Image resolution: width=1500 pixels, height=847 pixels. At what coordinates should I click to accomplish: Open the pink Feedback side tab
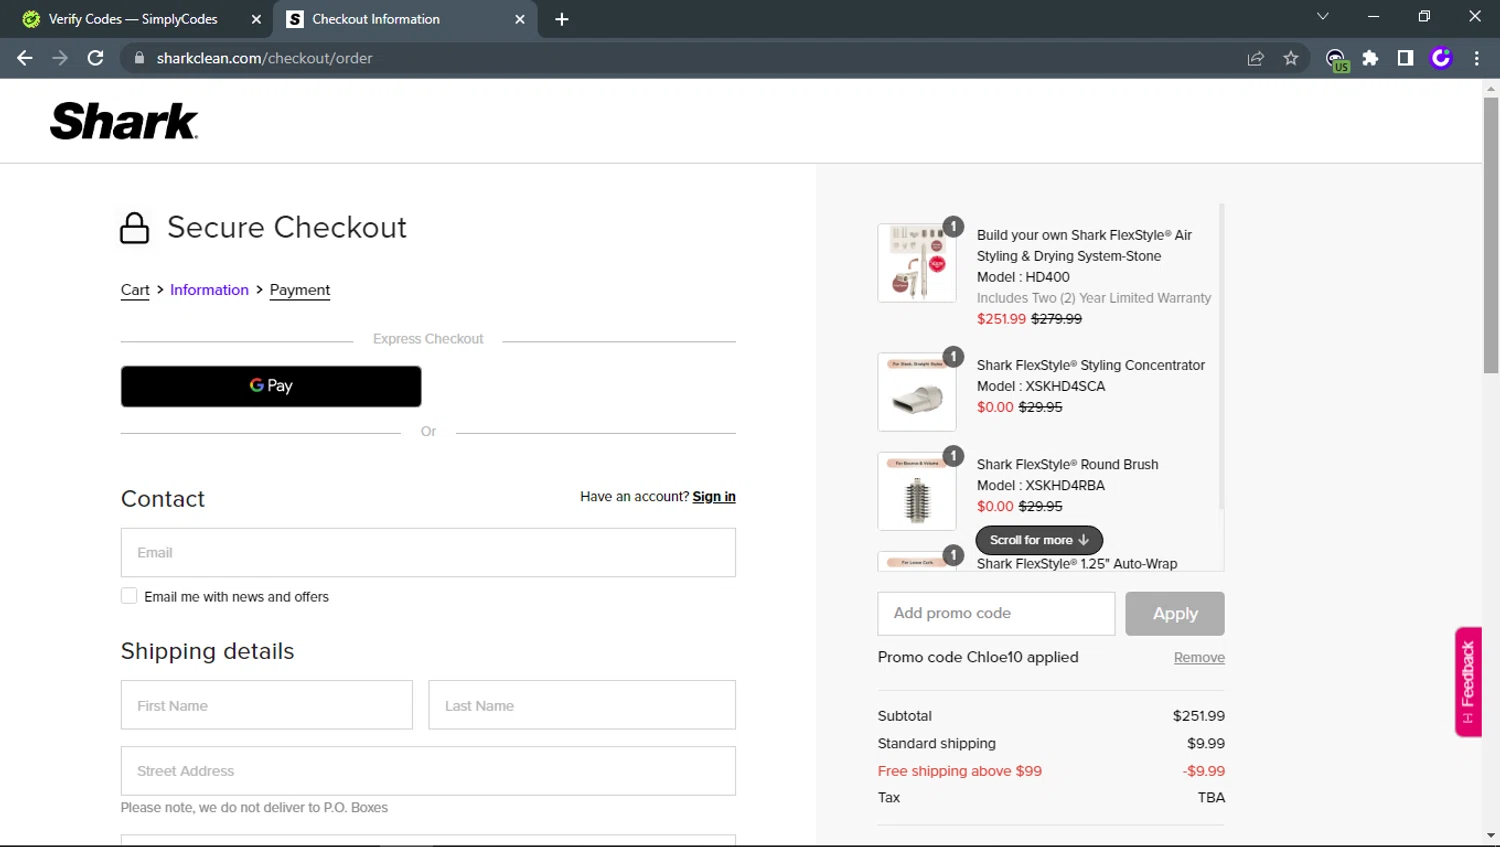[x=1467, y=681]
